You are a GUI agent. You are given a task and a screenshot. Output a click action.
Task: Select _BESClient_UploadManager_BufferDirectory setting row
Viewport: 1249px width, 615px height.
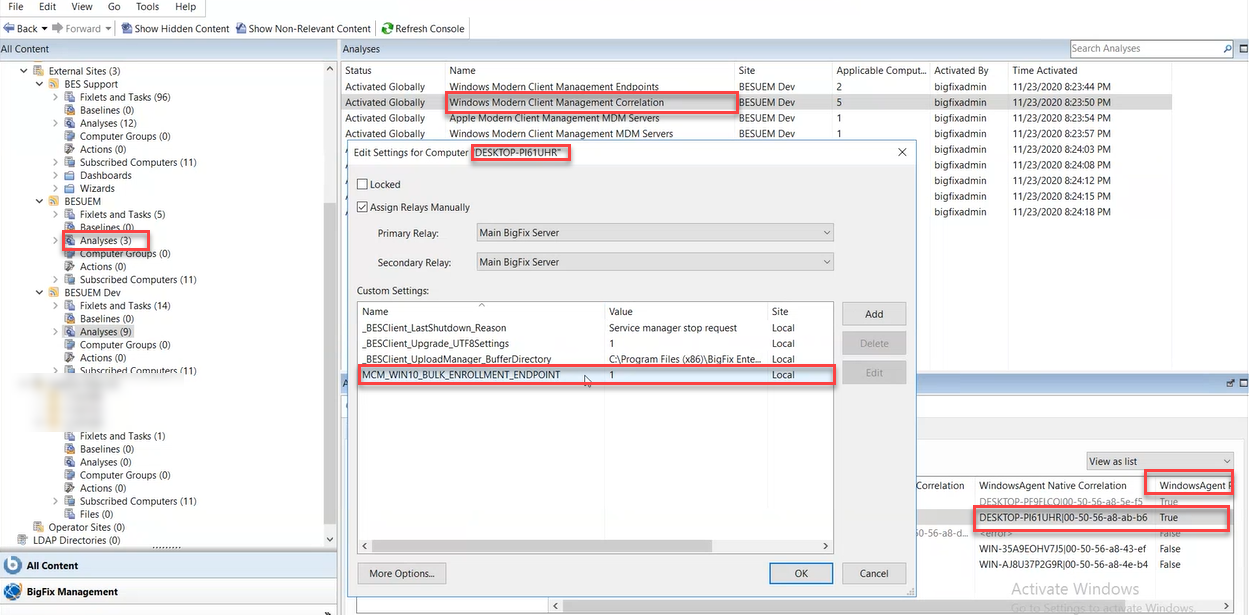tap(595, 359)
